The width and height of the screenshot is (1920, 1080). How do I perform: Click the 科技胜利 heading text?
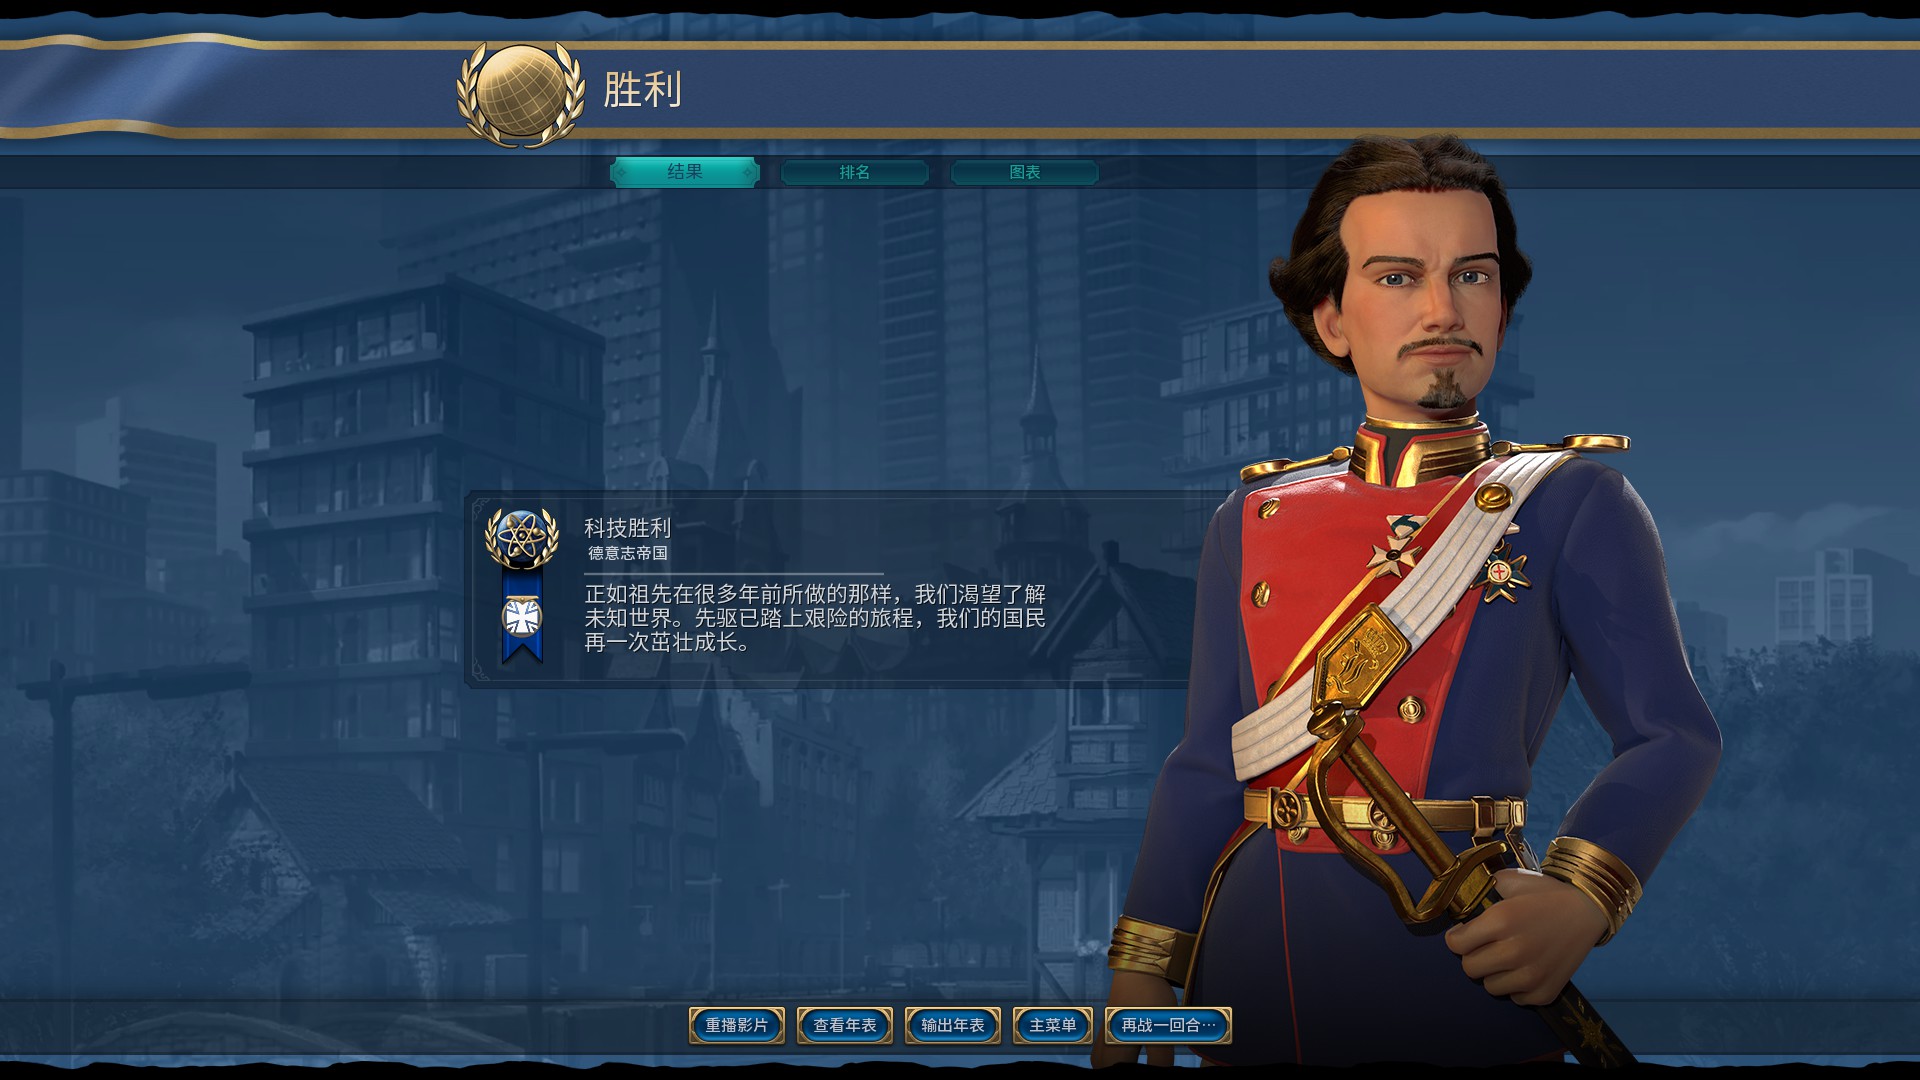click(627, 527)
